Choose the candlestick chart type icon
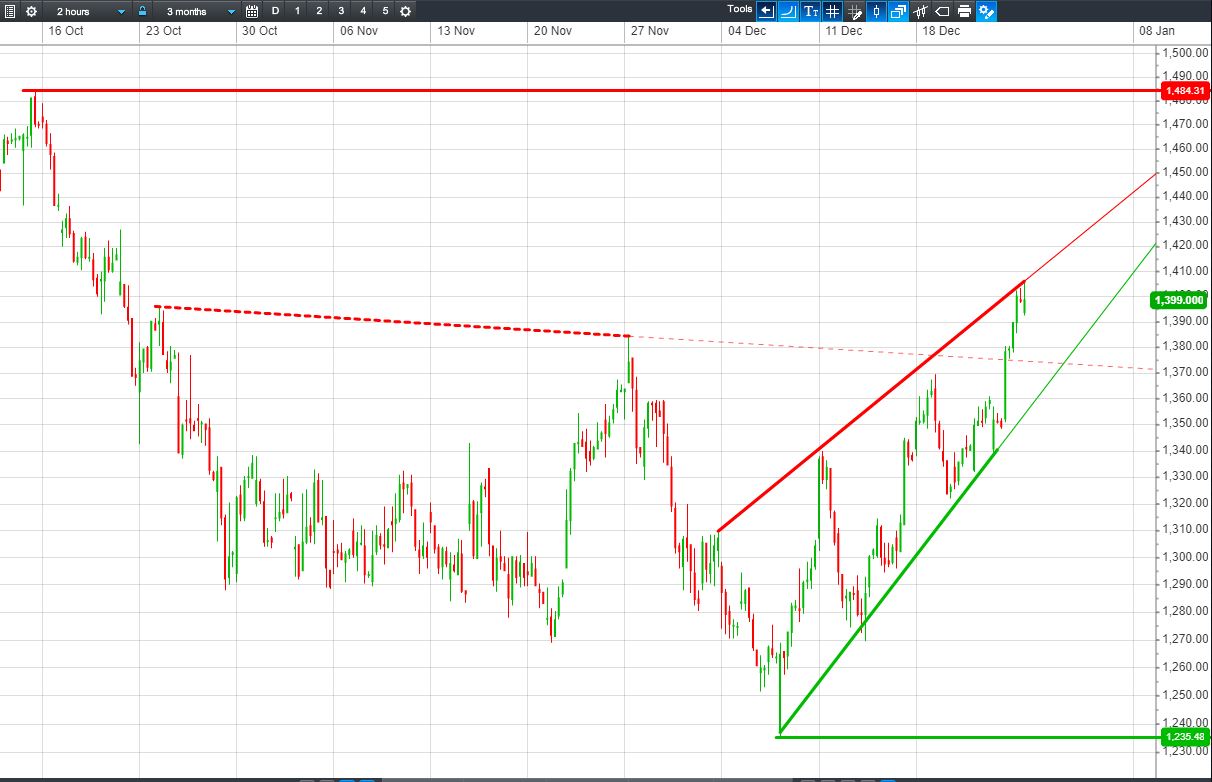Screen dimensions: 1212x782 (876, 11)
